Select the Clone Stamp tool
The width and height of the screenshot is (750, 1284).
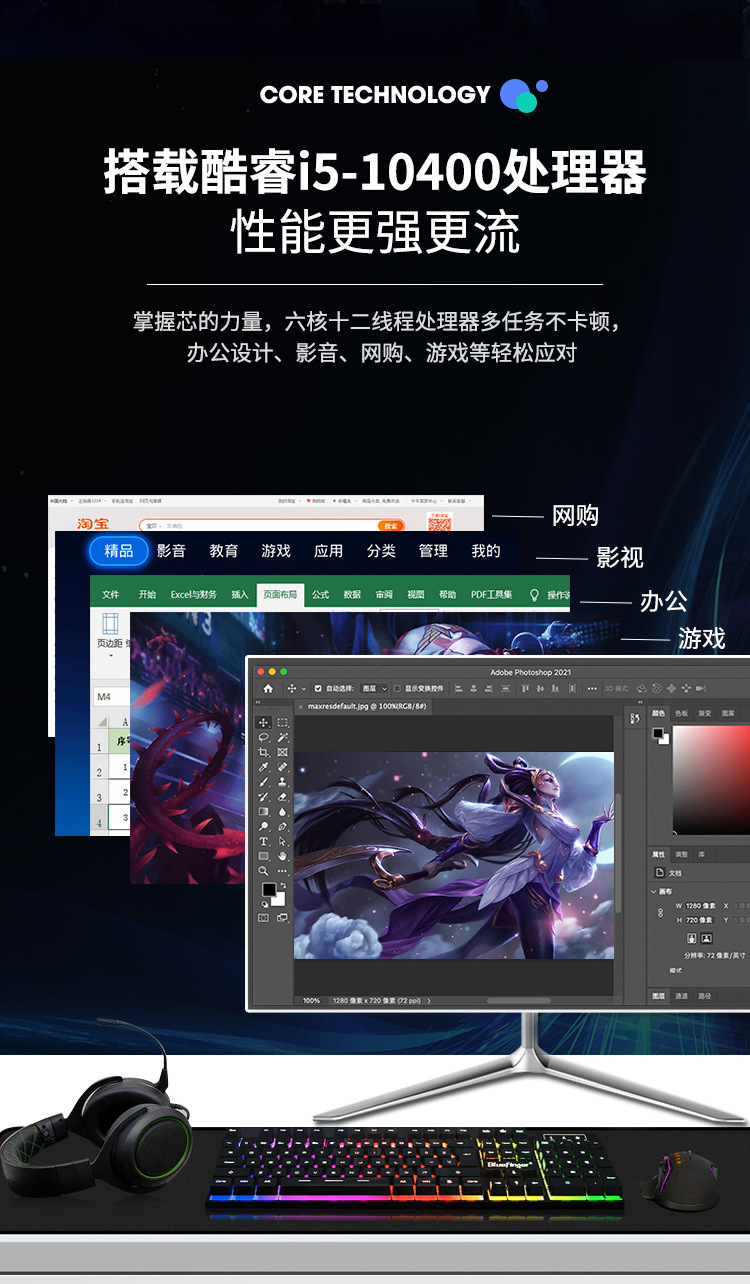pyautogui.click(x=282, y=782)
